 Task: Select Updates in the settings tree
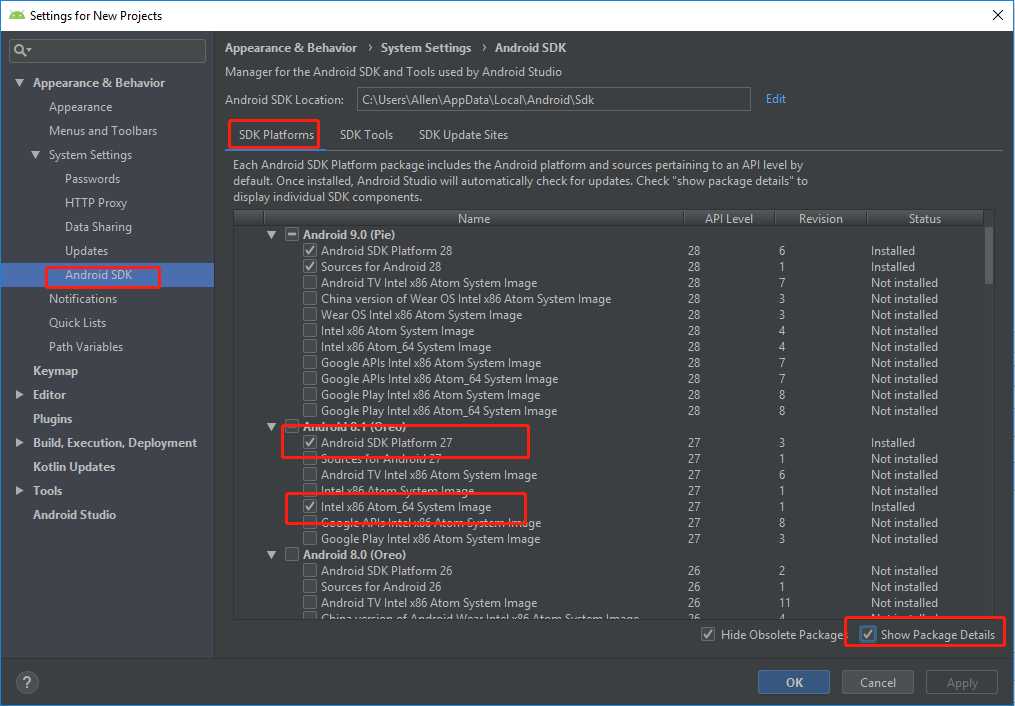pyautogui.click(x=86, y=250)
